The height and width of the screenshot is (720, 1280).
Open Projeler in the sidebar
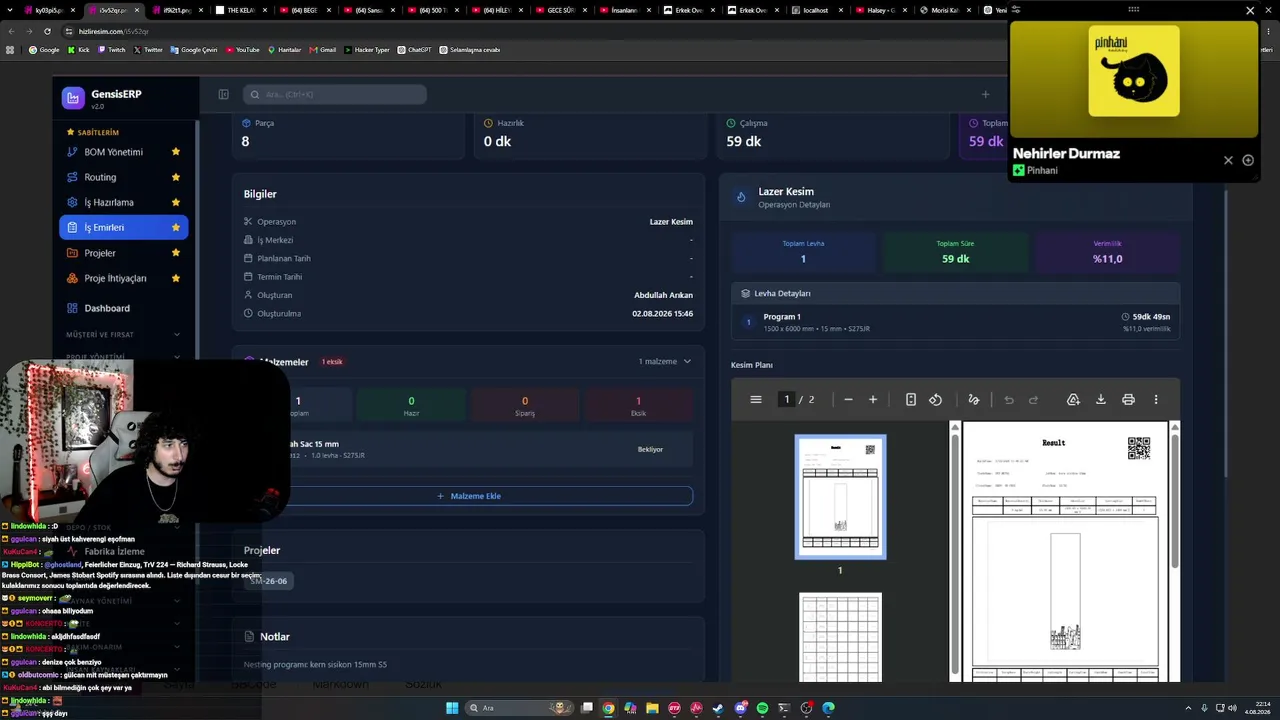coord(123,253)
